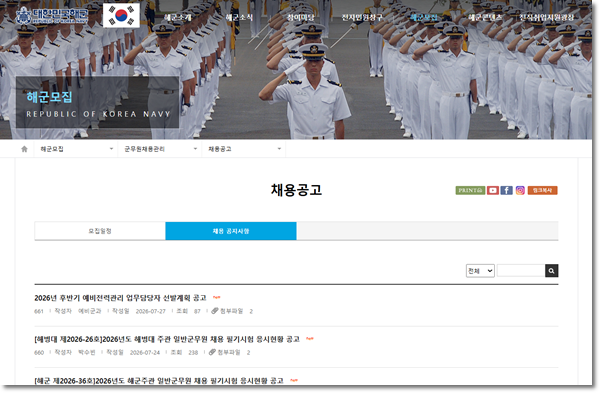Click the new badge beside 예비전력관리 post
Image resolution: width=600 pixels, height=393 pixels.
[216, 297]
